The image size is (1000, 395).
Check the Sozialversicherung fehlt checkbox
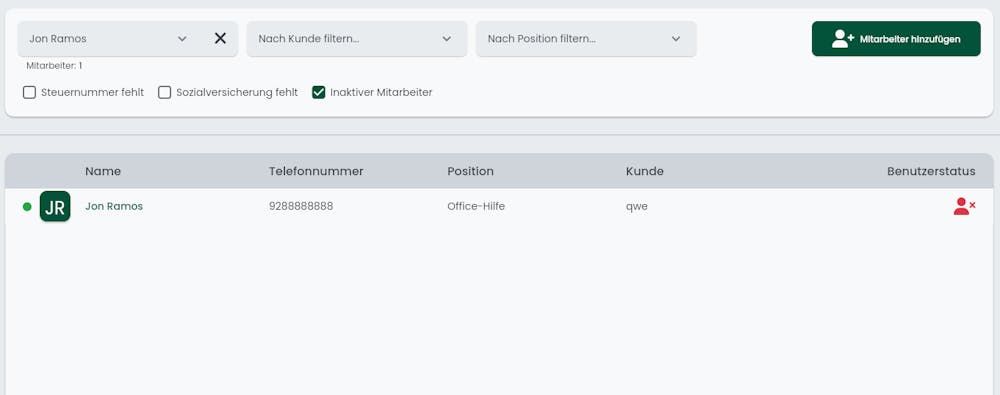165,93
